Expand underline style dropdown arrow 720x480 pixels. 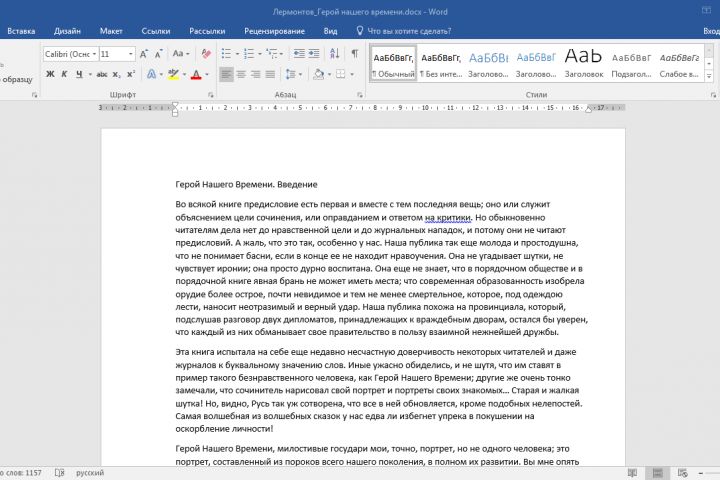pyautogui.click(x=90, y=74)
